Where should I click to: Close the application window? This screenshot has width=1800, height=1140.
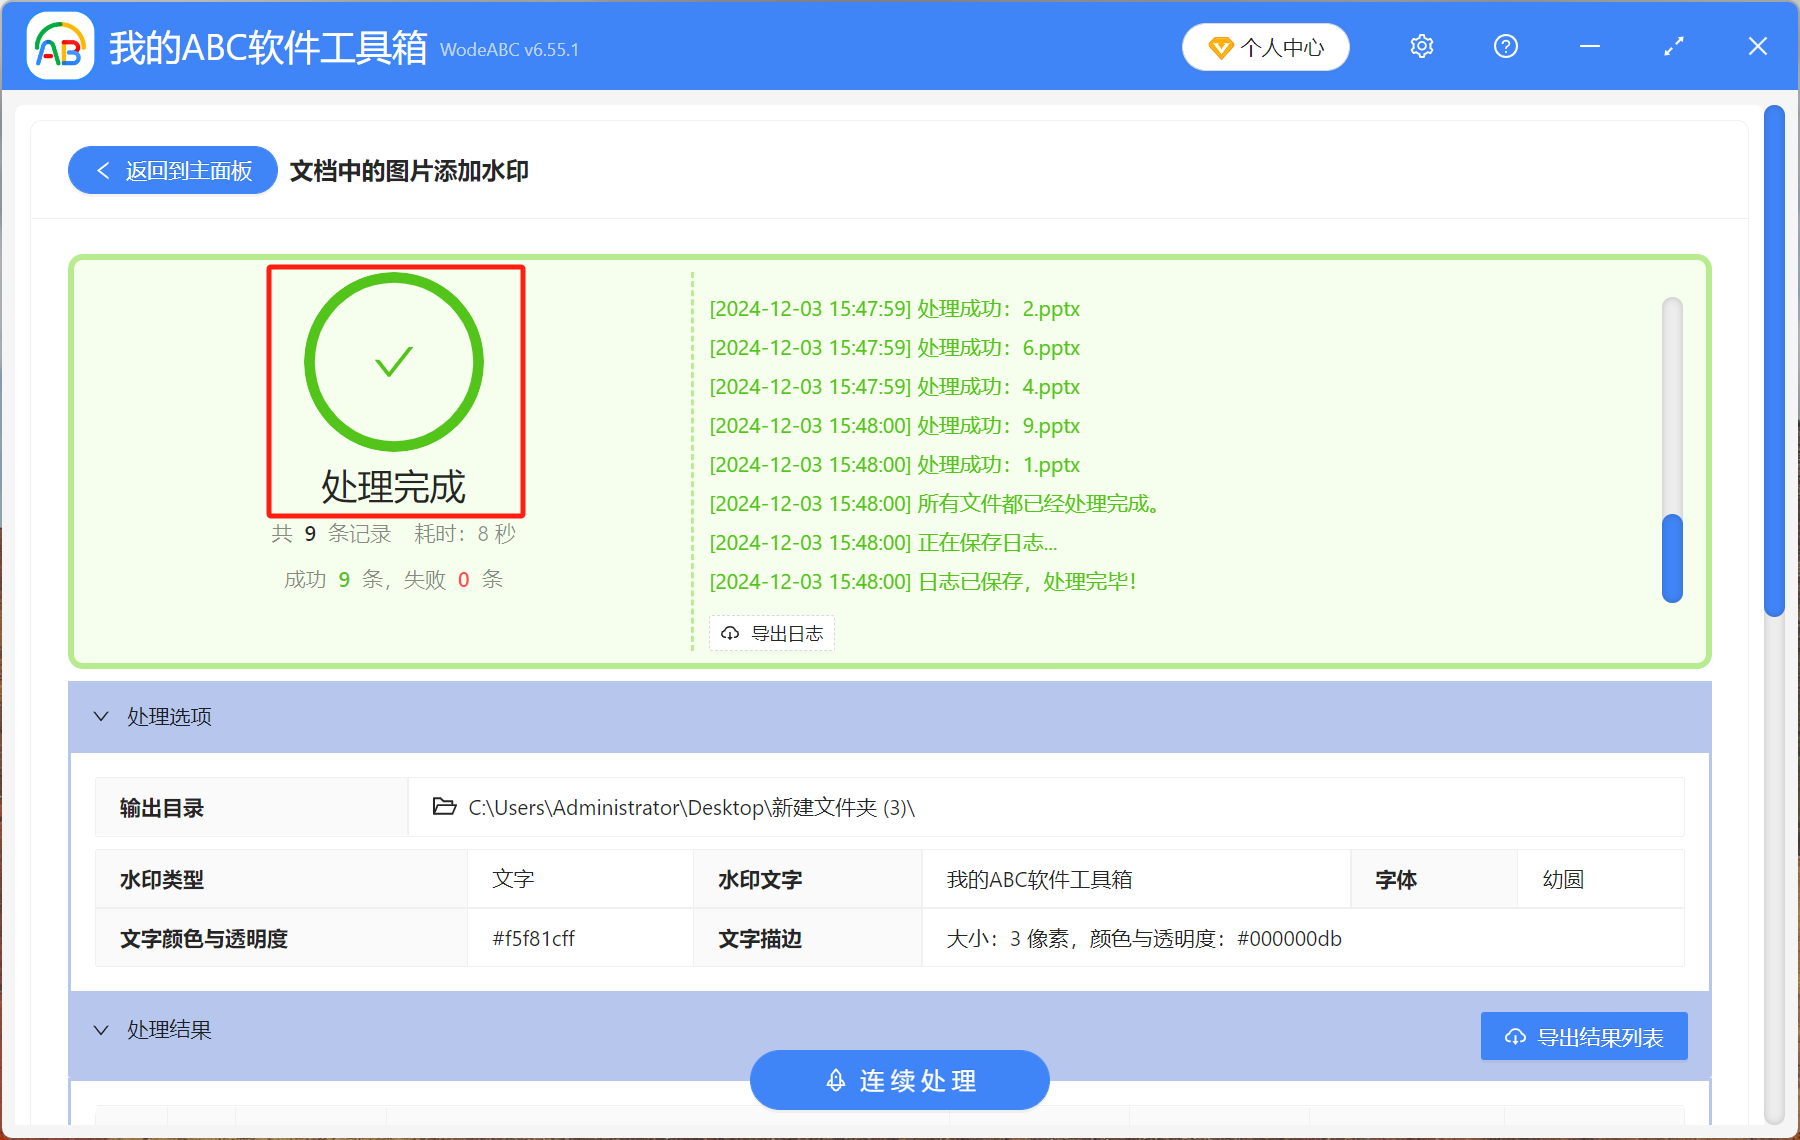[x=1757, y=46]
